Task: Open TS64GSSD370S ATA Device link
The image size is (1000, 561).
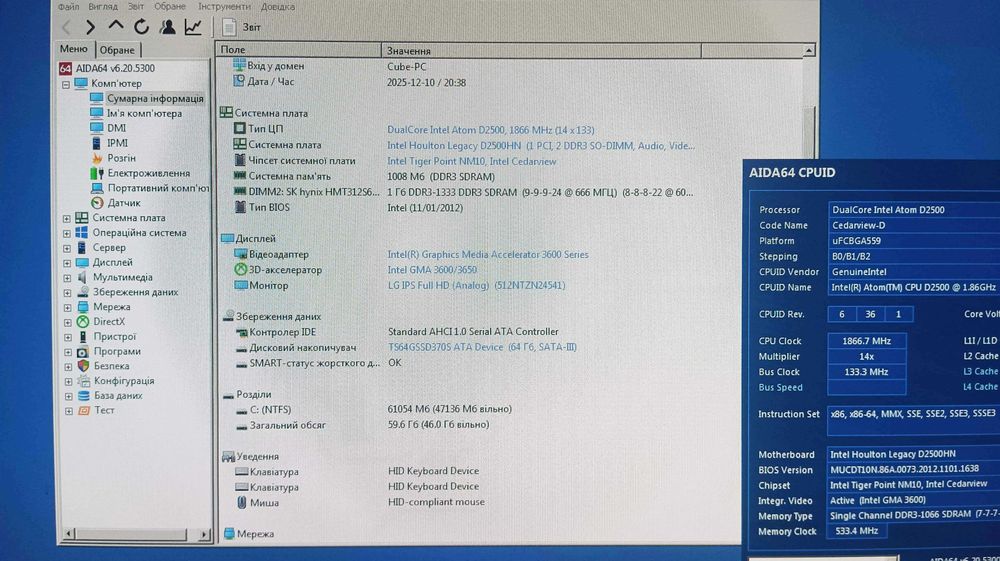Action: coord(482,347)
